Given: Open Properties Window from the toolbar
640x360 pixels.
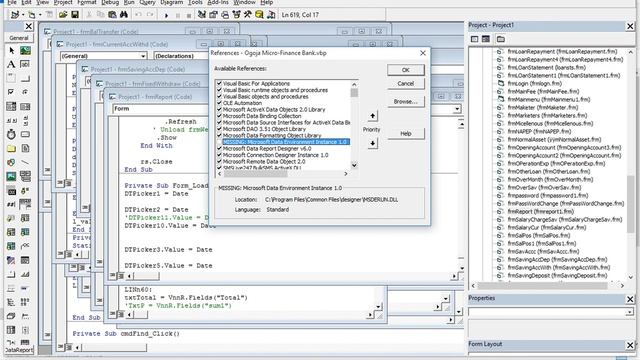Looking at the screenshot, I should pyautogui.click(x=213, y=15).
